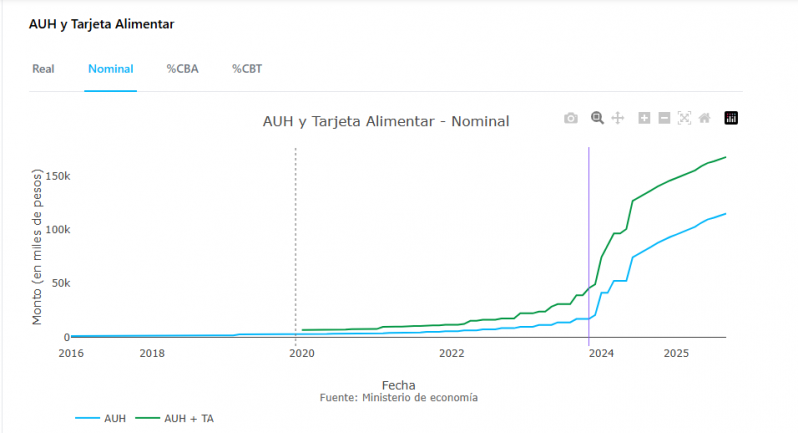Open the %CBA tab
Screen dimensions: 798x433
(183, 69)
